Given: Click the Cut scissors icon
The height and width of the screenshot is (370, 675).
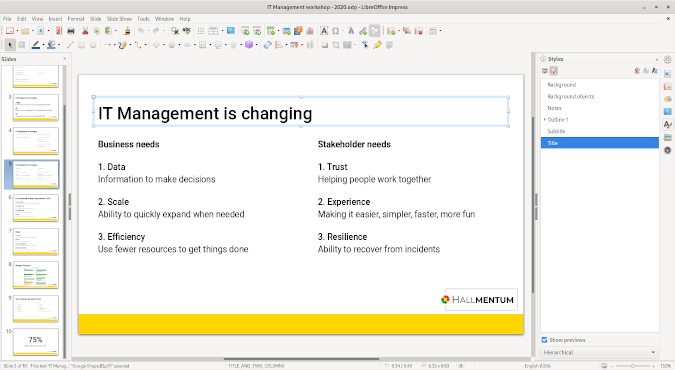Looking at the screenshot, I should pos(85,31).
